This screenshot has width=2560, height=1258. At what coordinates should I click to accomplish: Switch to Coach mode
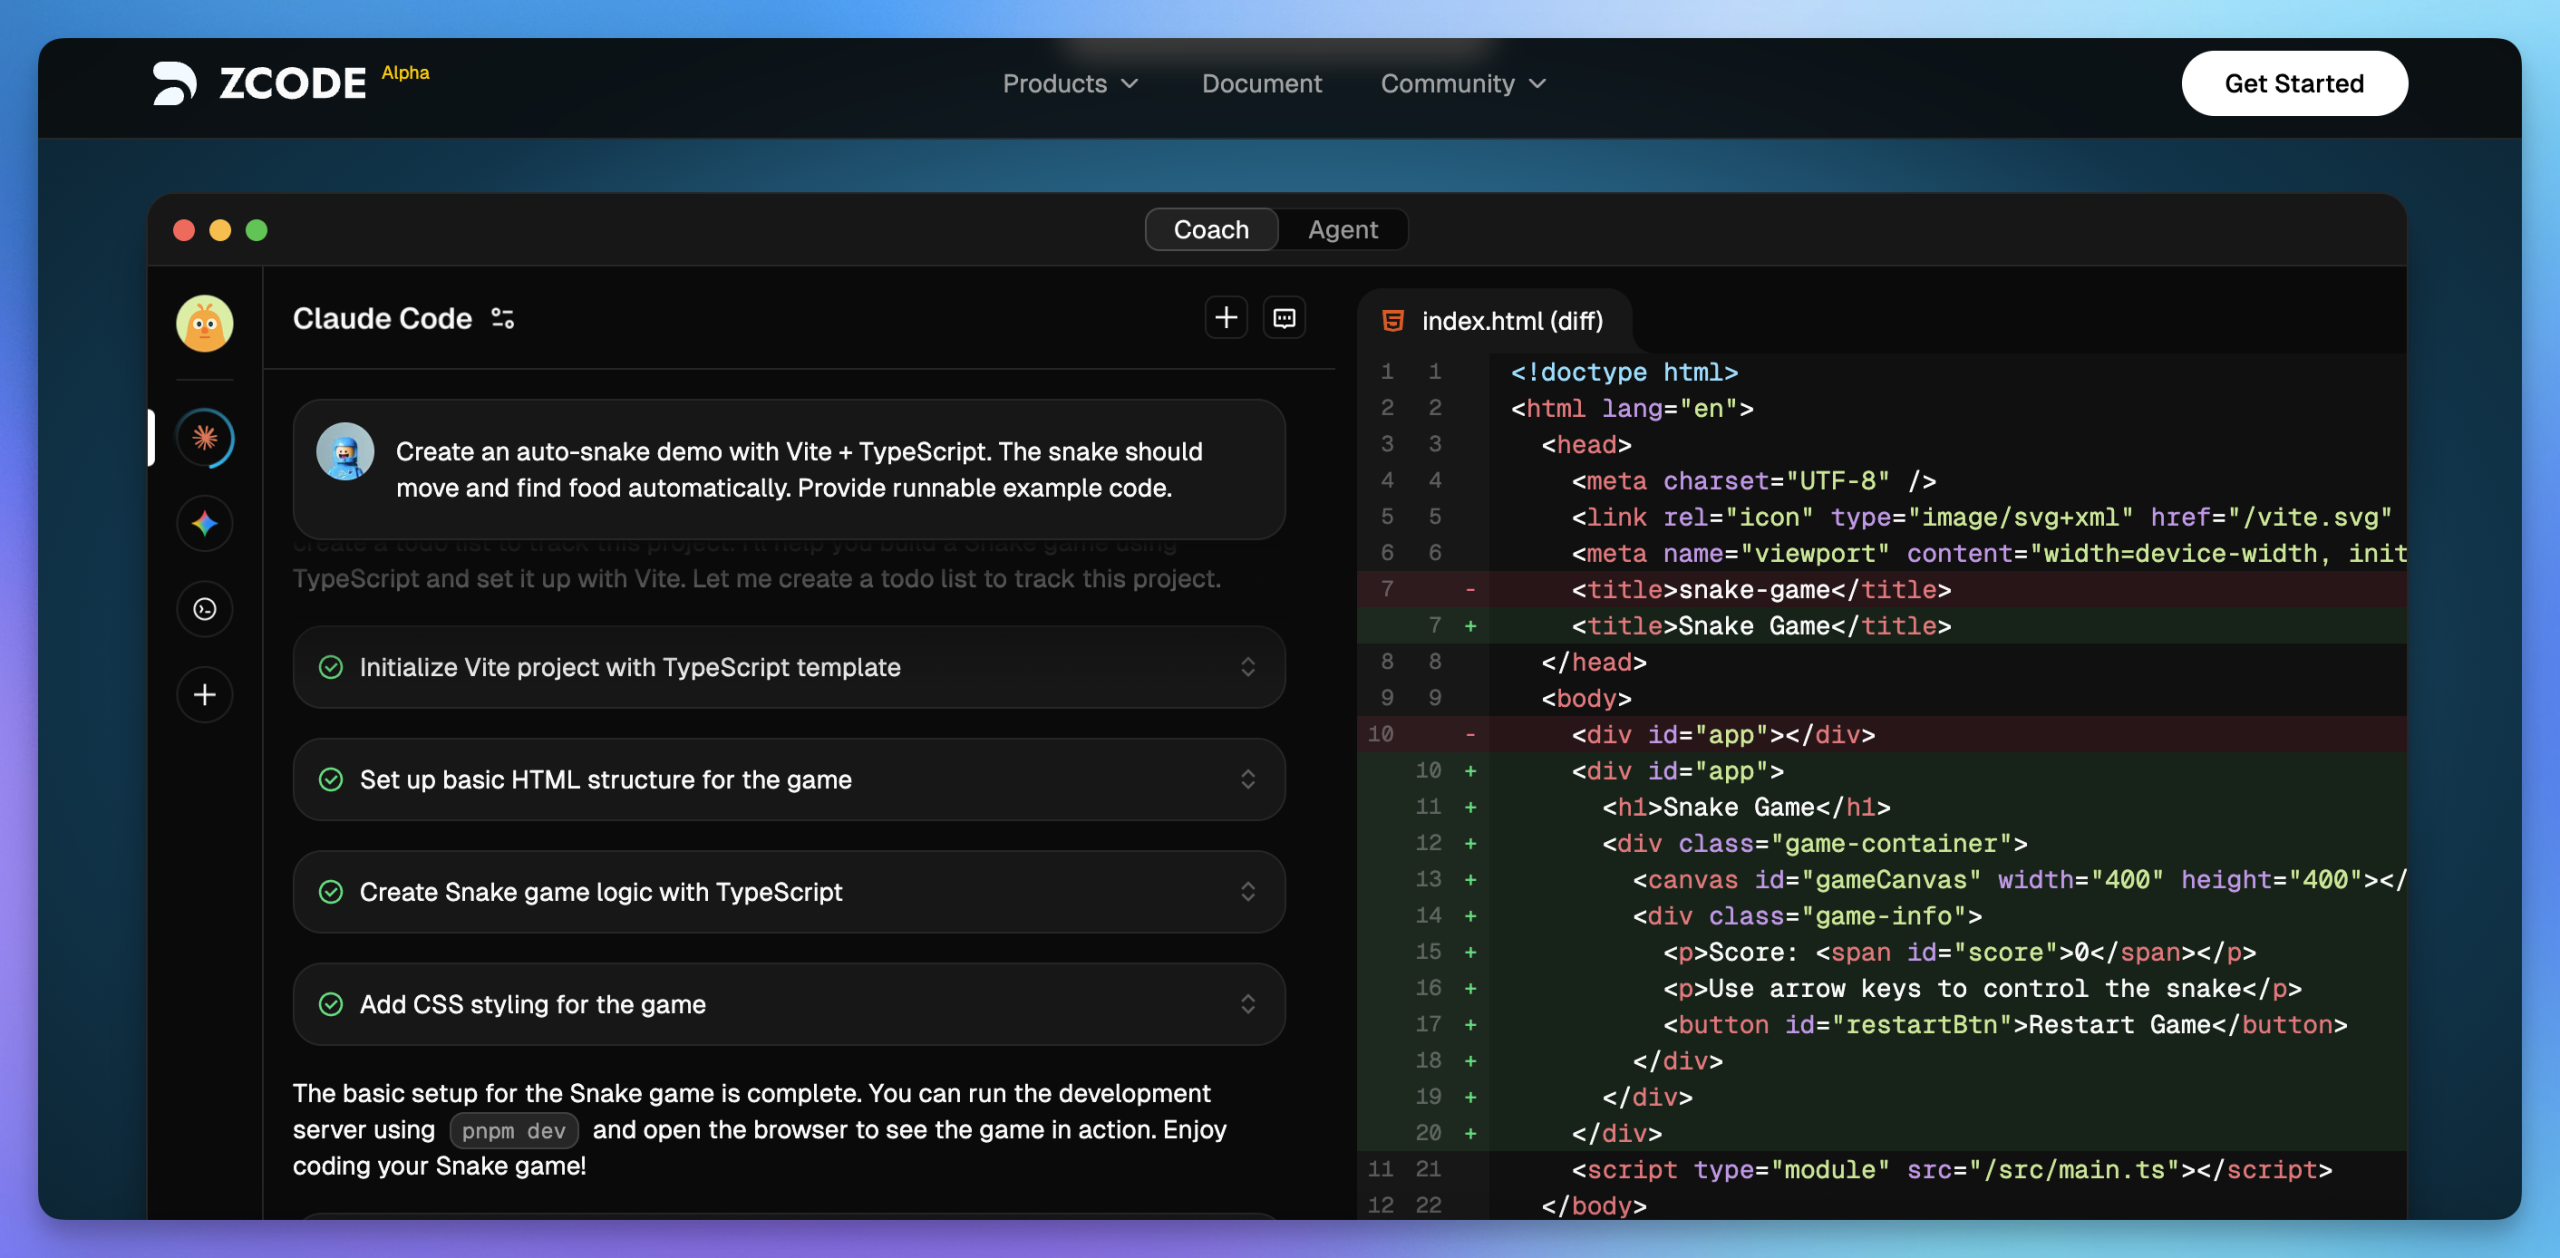[1211, 230]
